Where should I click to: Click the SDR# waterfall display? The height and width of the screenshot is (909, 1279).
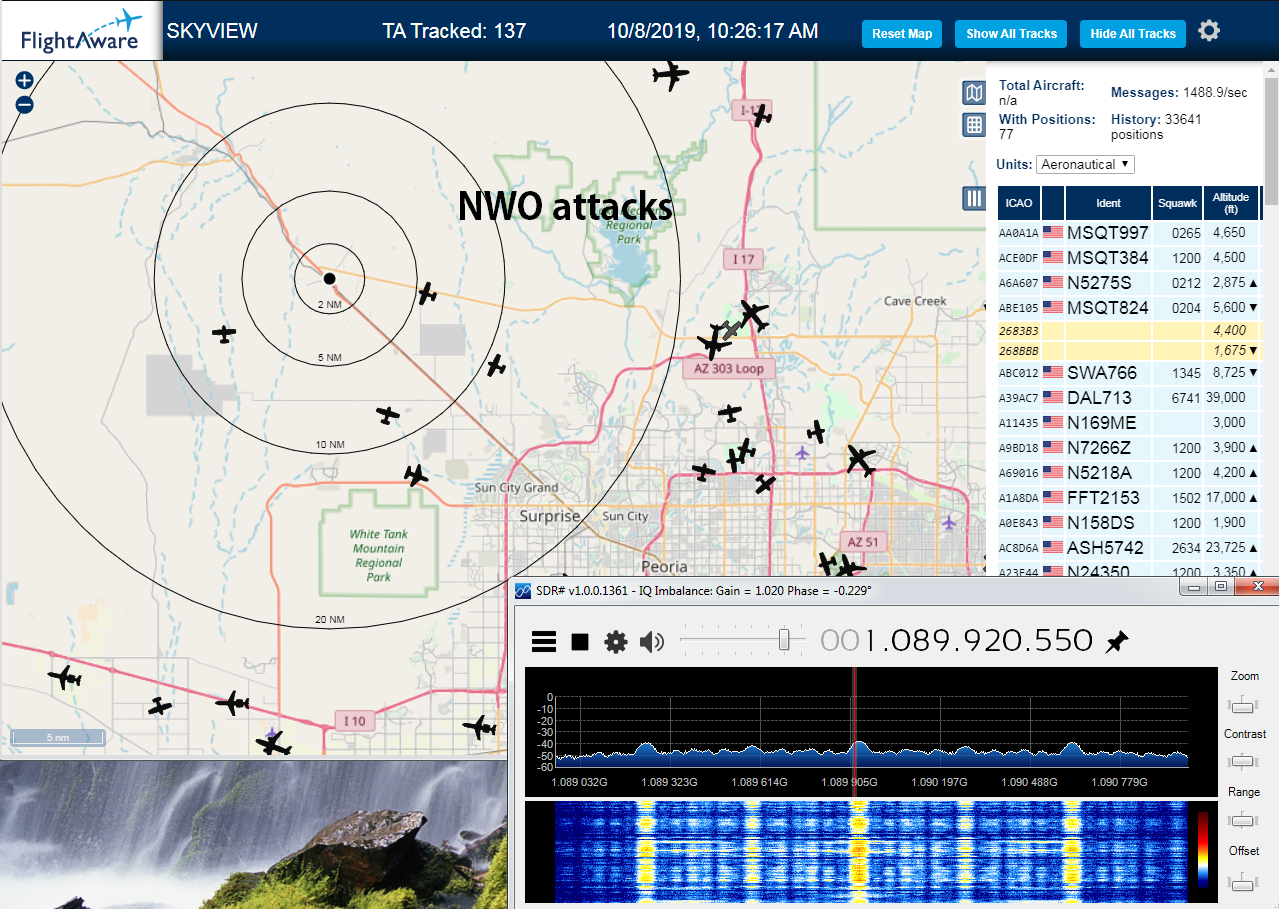click(x=870, y=850)
